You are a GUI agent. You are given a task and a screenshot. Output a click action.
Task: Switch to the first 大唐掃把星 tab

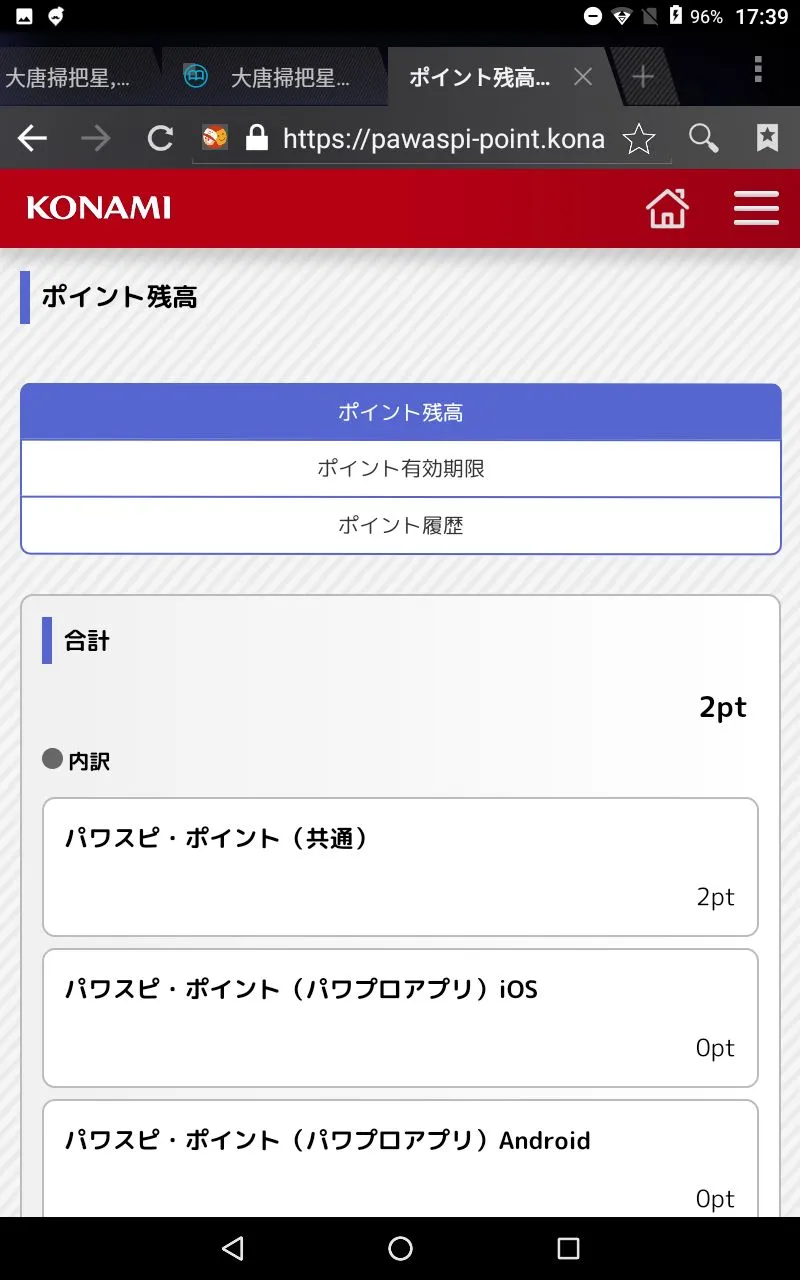pyautogui.click(x=68, y=78)
